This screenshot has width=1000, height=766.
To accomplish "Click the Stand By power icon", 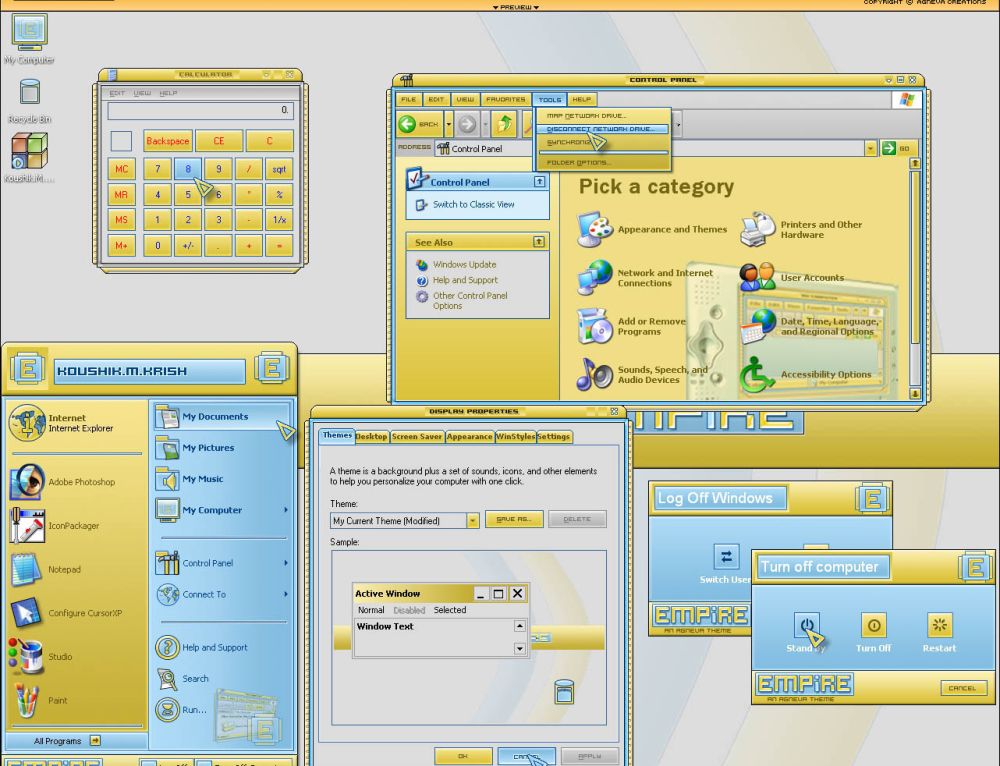I will [x=807, y=626].
